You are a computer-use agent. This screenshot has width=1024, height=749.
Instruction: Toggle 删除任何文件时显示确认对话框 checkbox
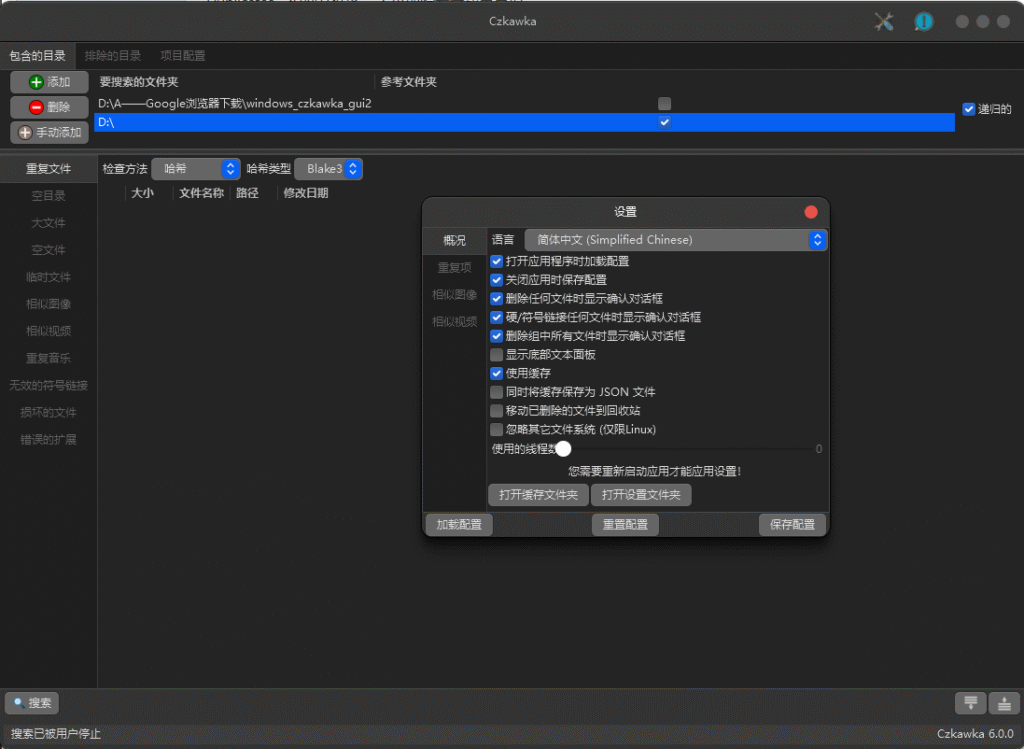[x=496, y=298]
